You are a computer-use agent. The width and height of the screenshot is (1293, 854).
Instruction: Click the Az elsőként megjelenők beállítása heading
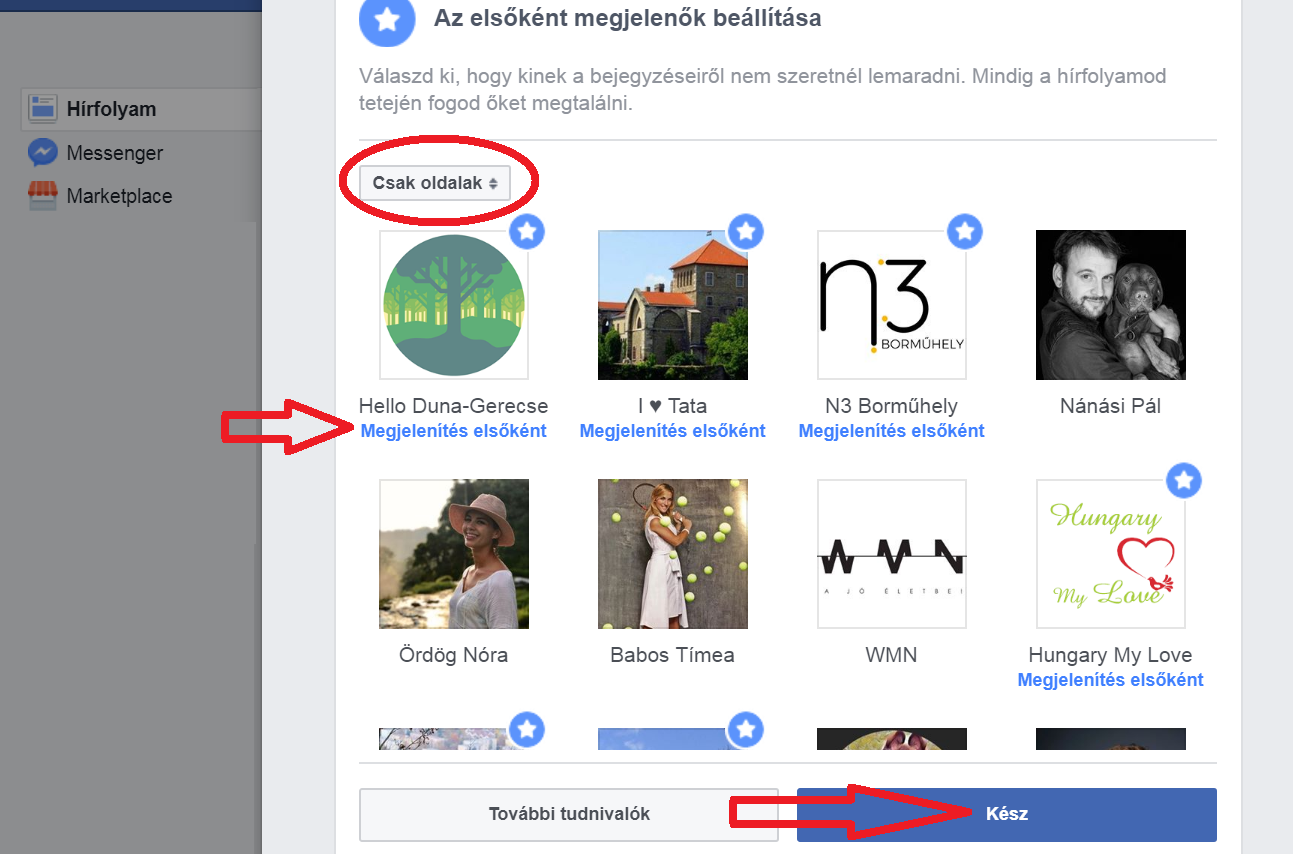coord(628,18)
